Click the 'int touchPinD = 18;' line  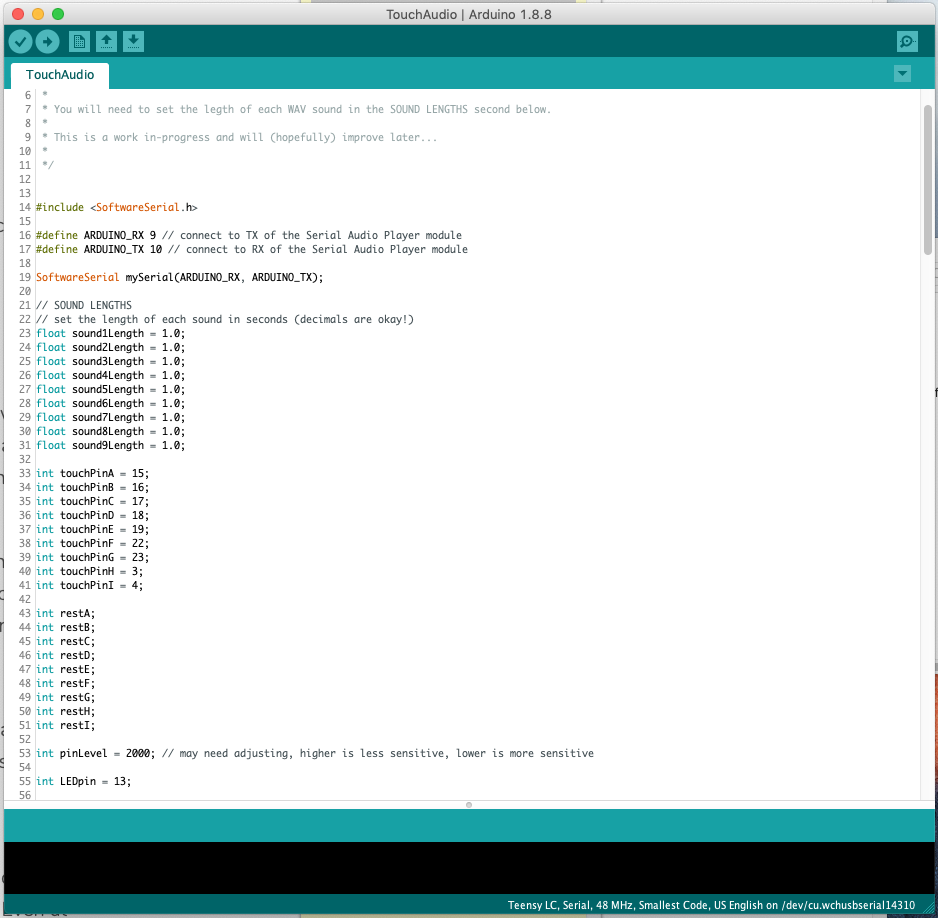coord(93,516)
